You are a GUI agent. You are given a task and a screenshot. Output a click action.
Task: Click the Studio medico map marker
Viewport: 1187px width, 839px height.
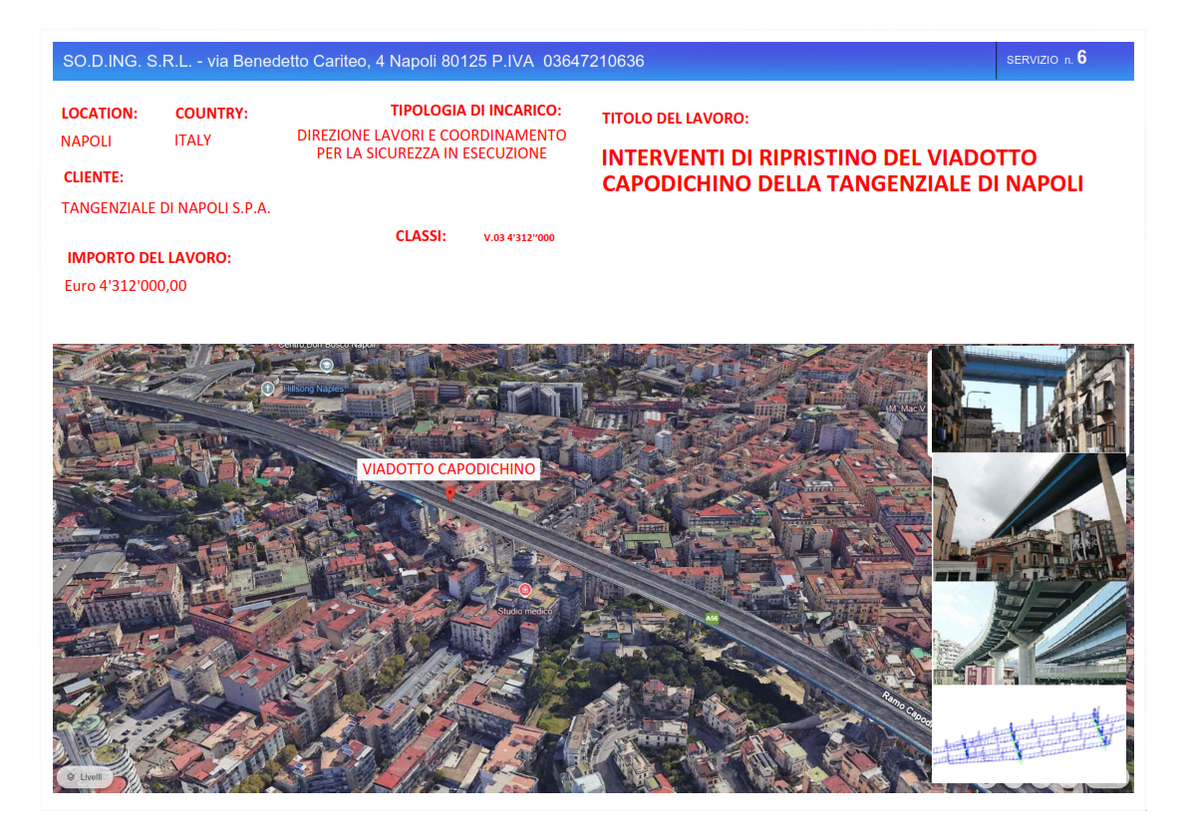point(525,590)
